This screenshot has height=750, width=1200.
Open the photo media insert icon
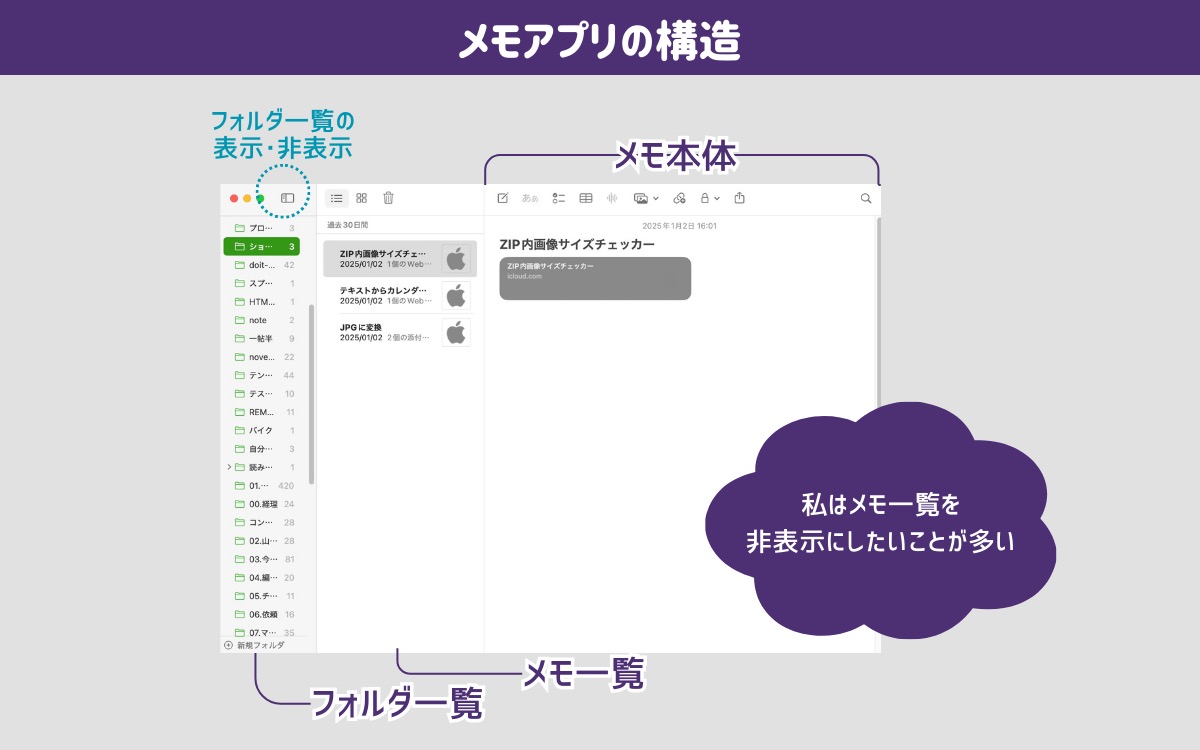pyautogui.click(x=641, y=198)
